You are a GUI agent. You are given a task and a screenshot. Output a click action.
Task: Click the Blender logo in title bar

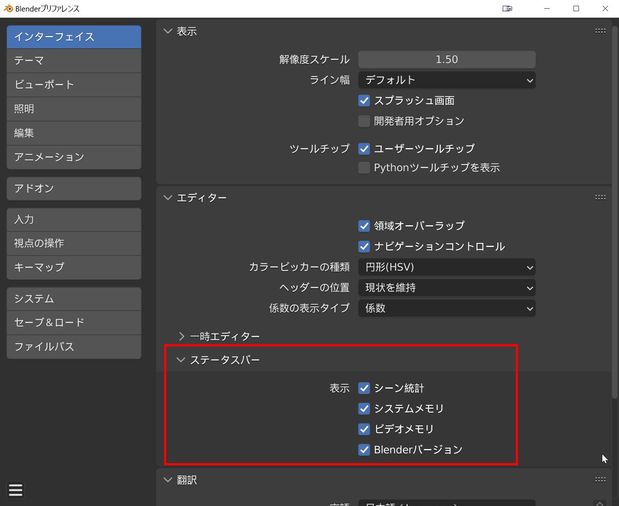click(8, 8)
